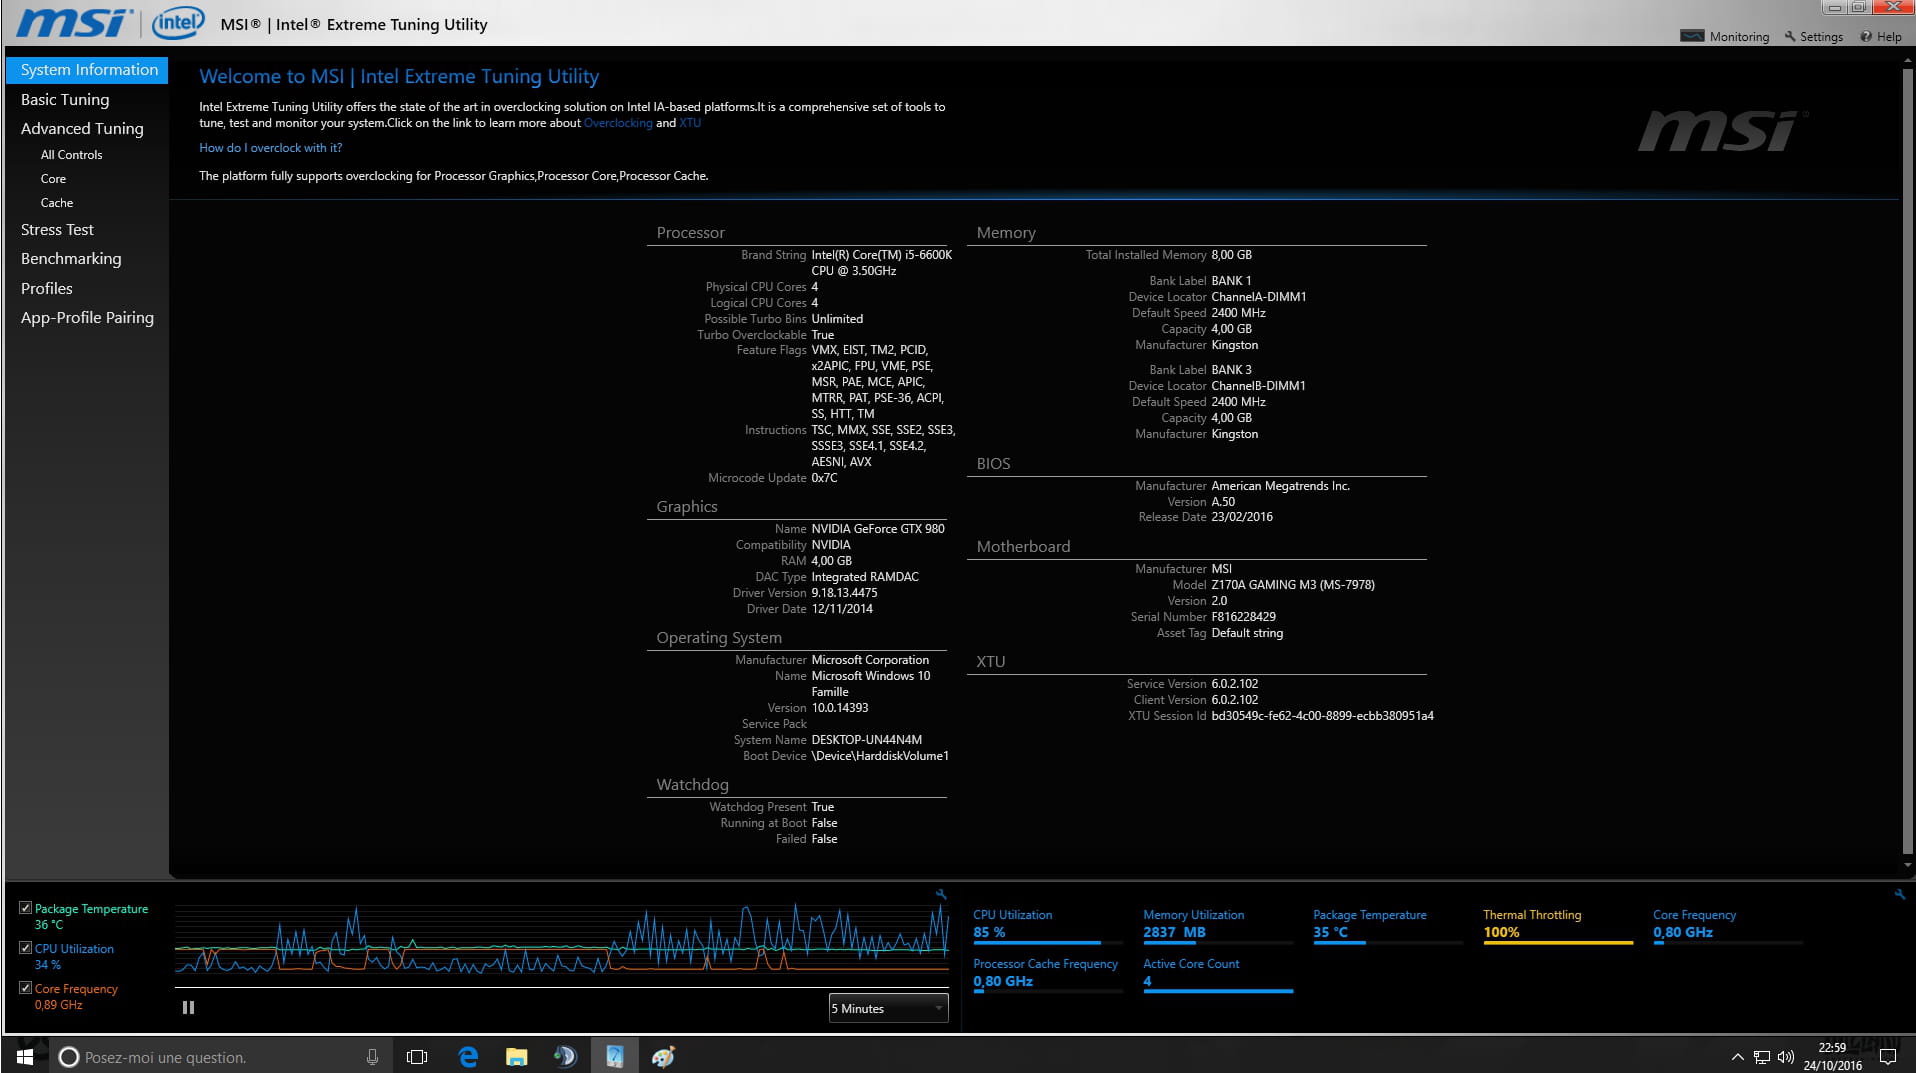Follow the XTU link
The height and width of the screenshot is (1073, 1916).
[x=690, y=123]
